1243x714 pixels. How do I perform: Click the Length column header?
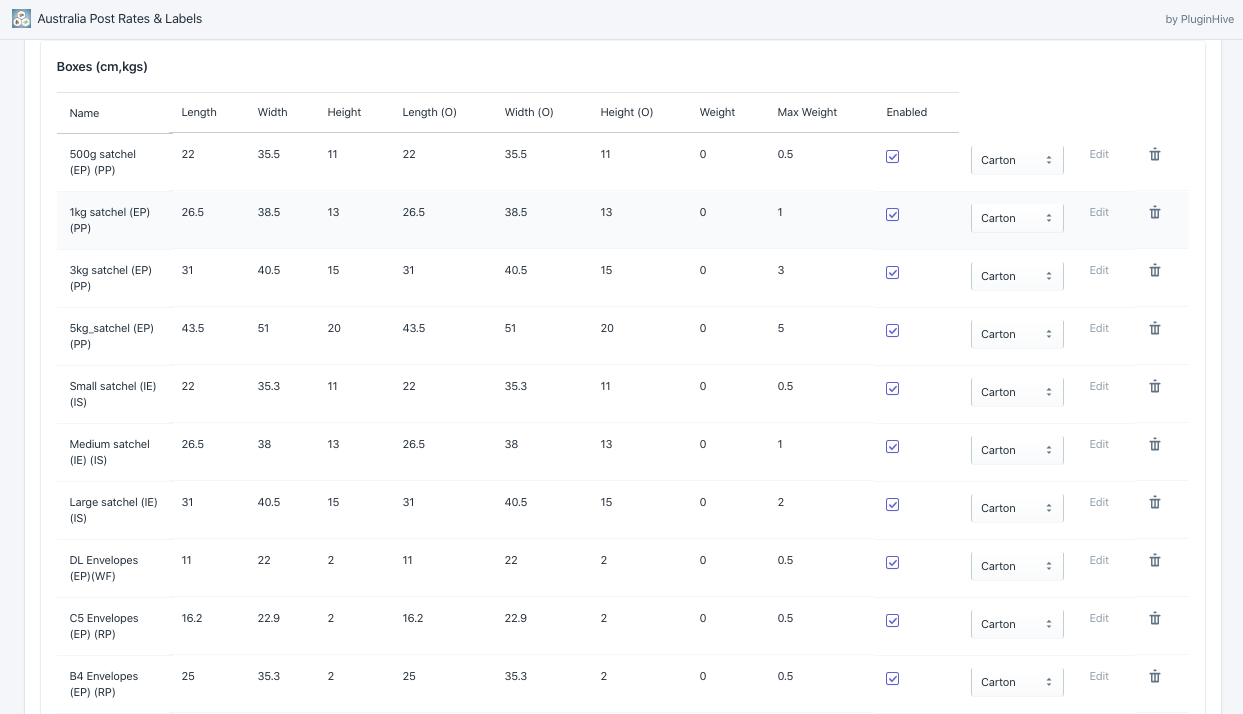click(x=199, y=112)
